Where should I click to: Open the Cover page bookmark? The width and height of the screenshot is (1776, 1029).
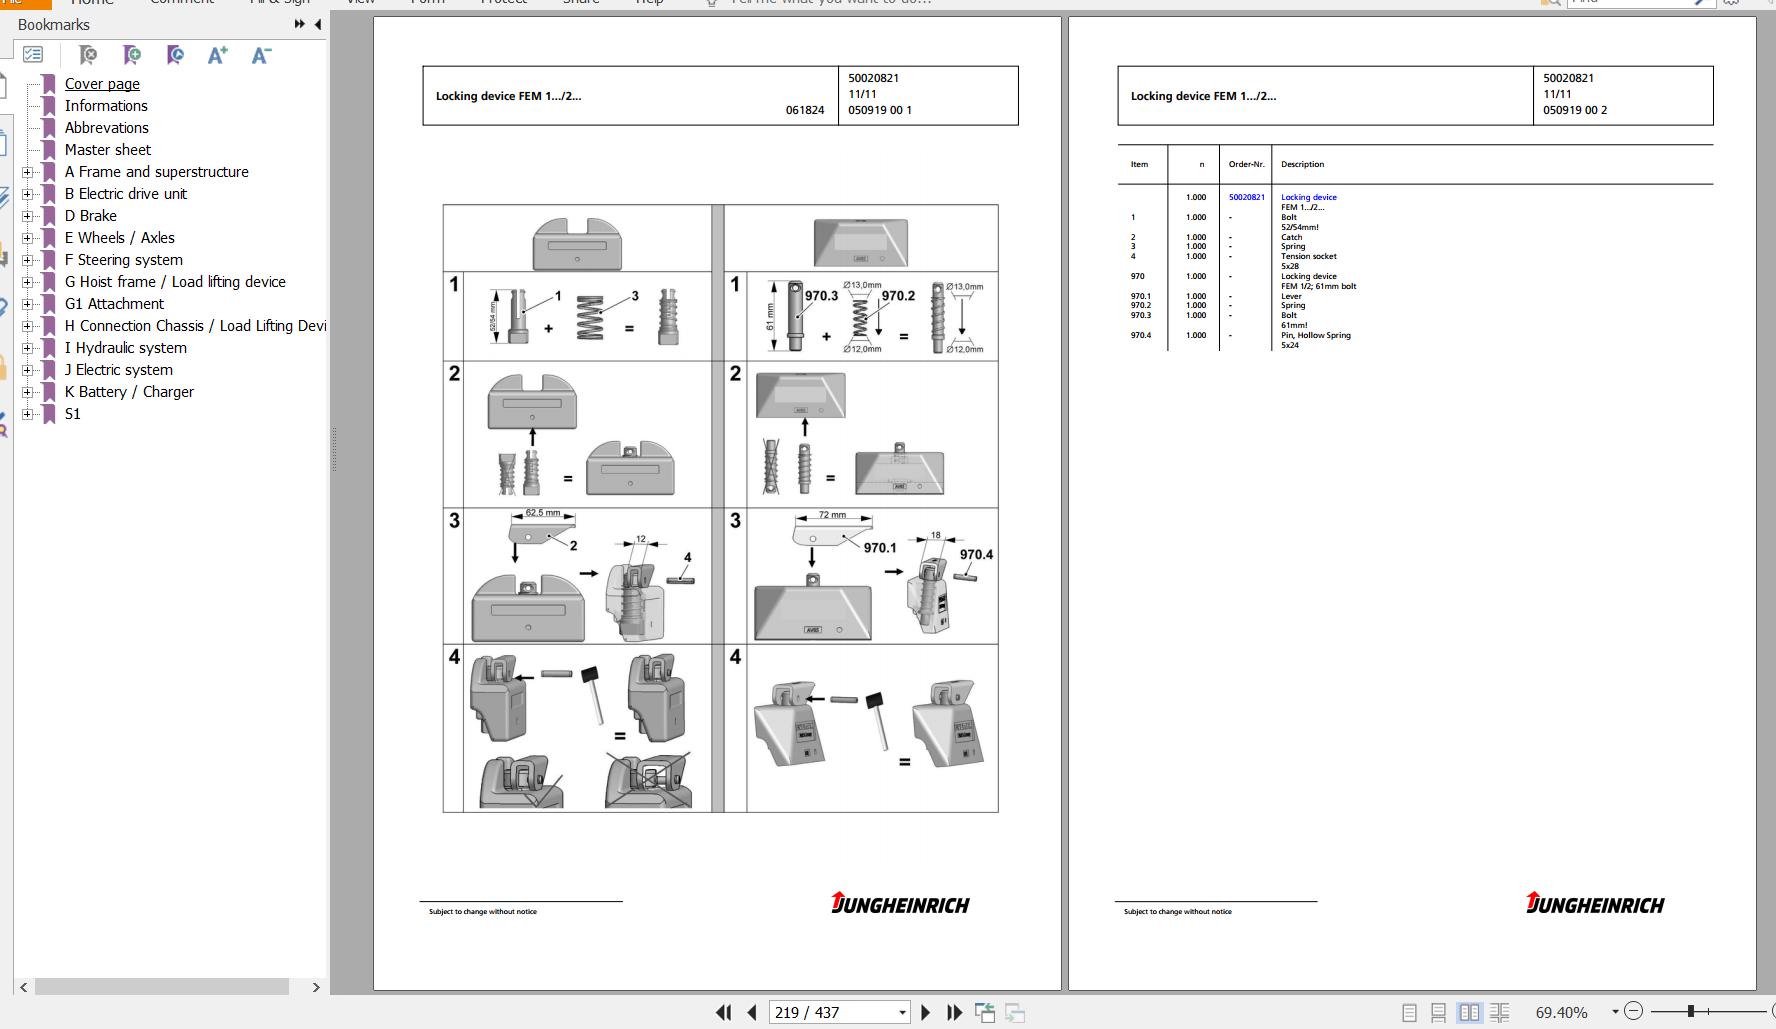102,84
